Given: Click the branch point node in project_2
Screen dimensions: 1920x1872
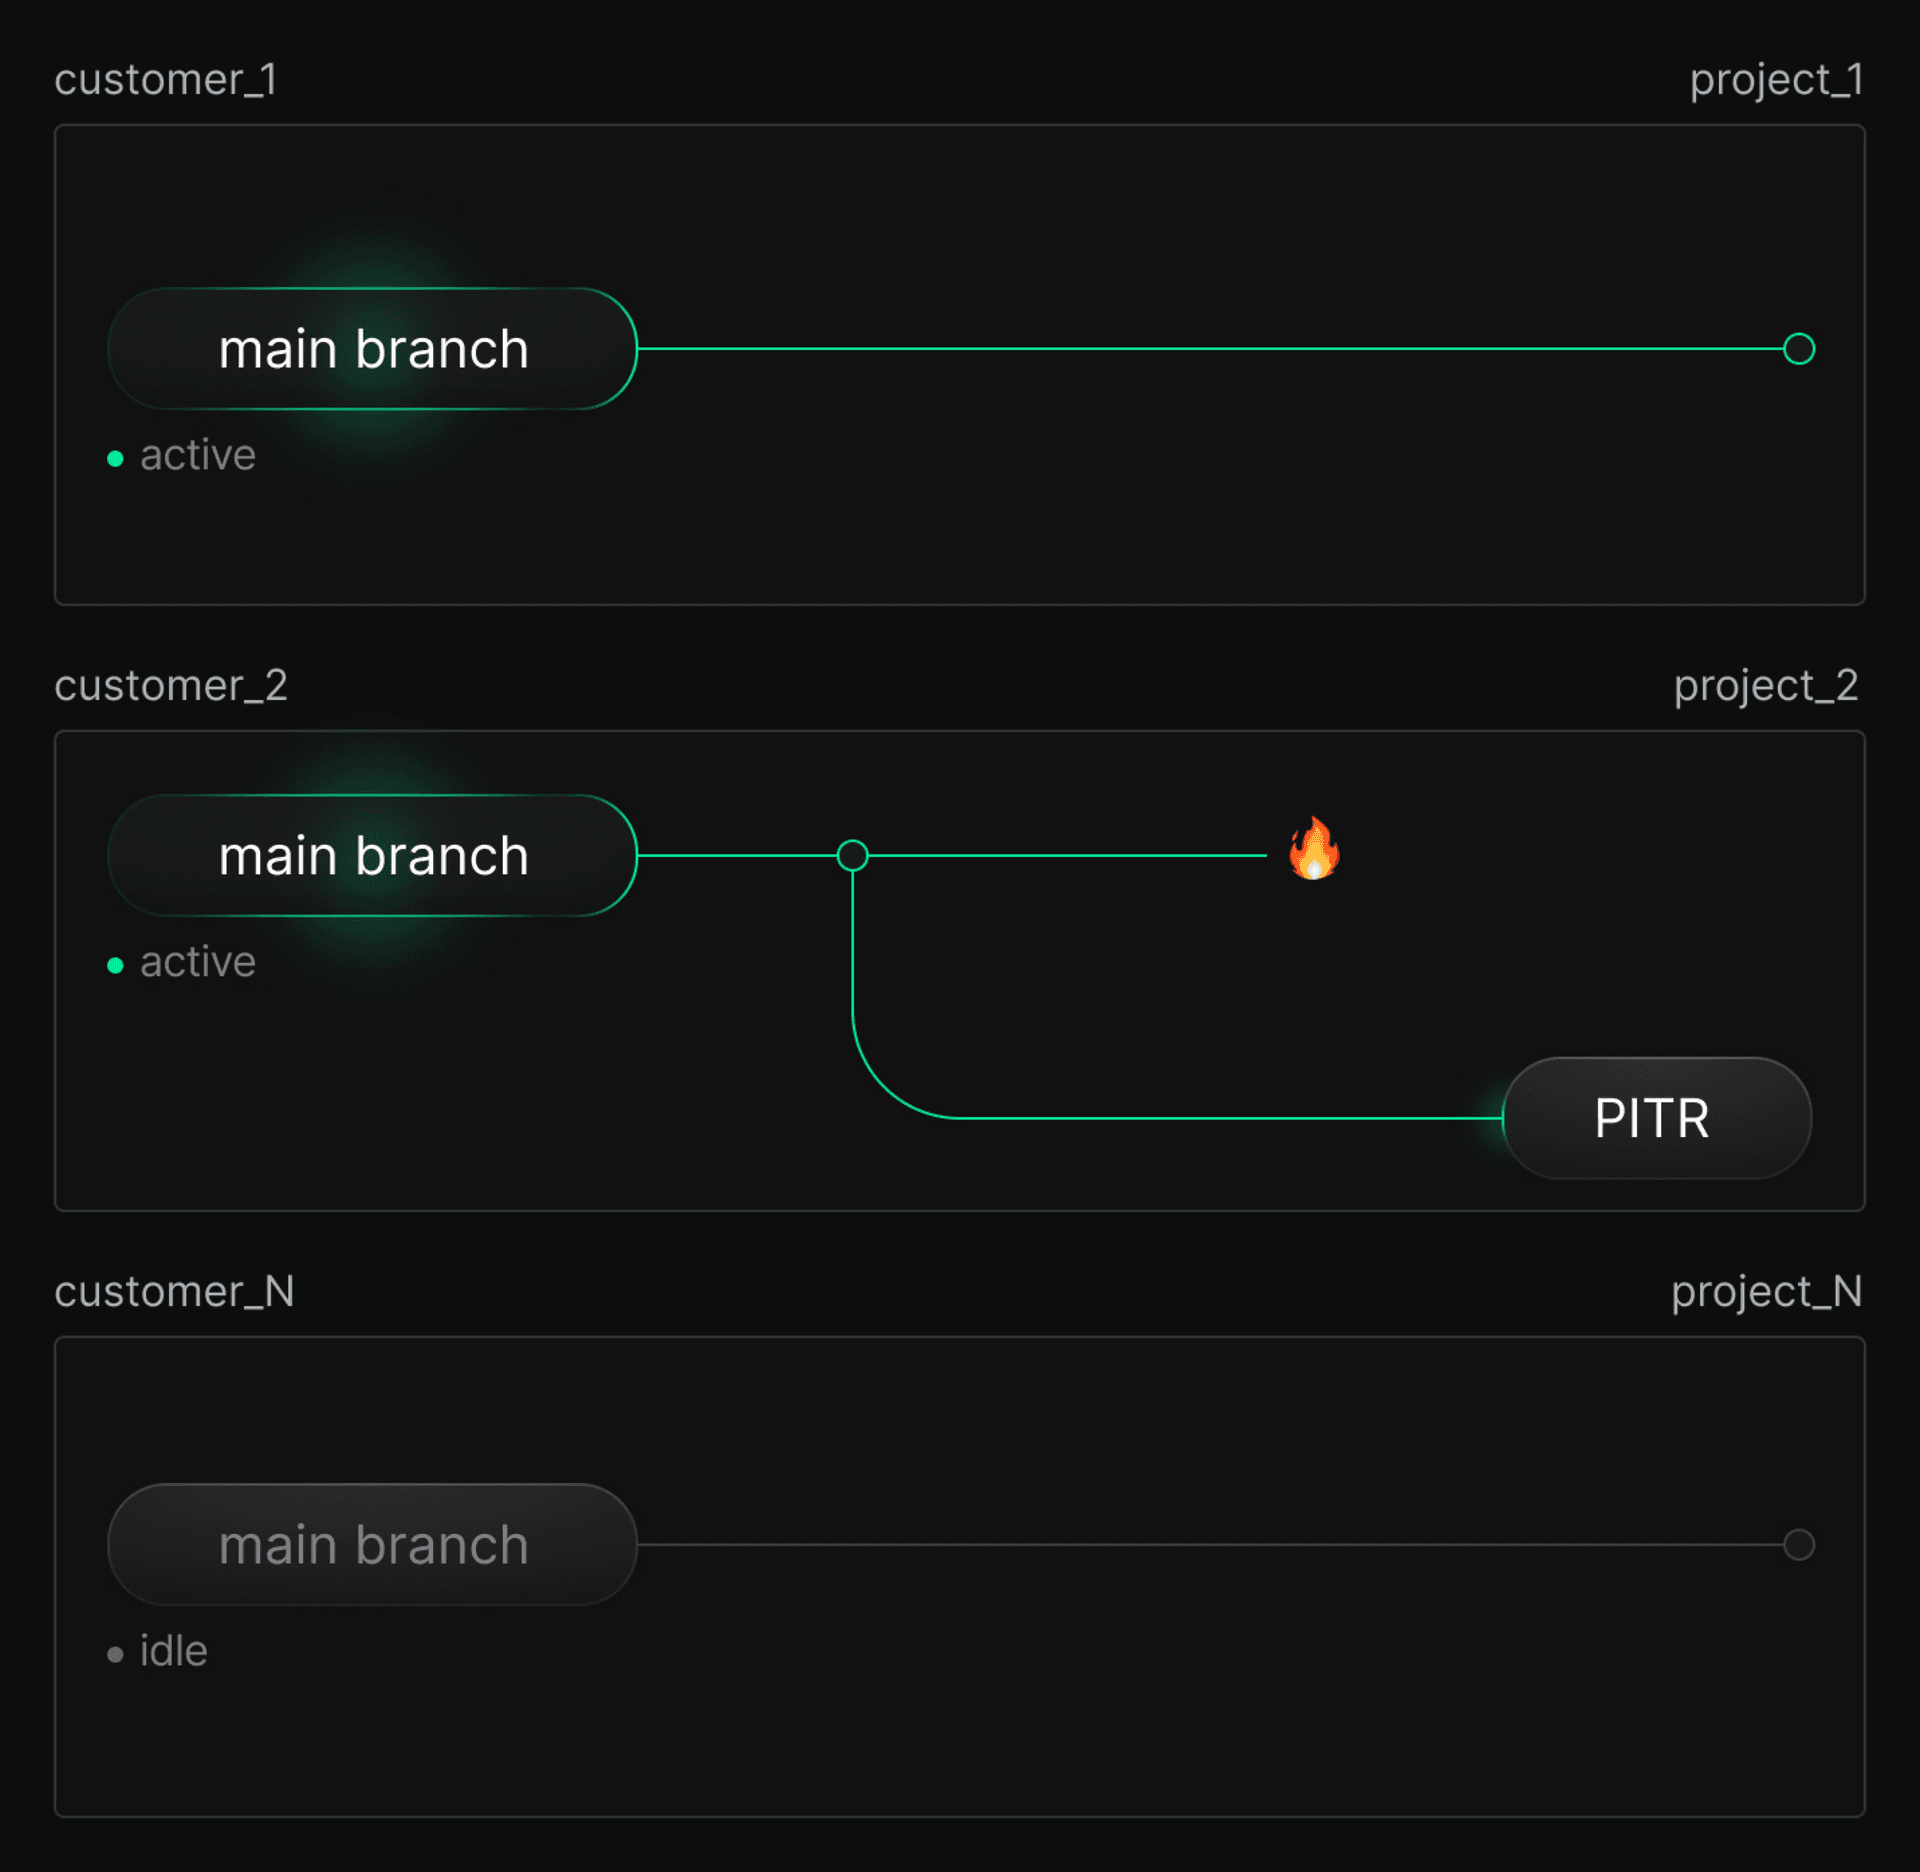Looking at the screenshot, I should pyautogui.click(x=852, y=855).
